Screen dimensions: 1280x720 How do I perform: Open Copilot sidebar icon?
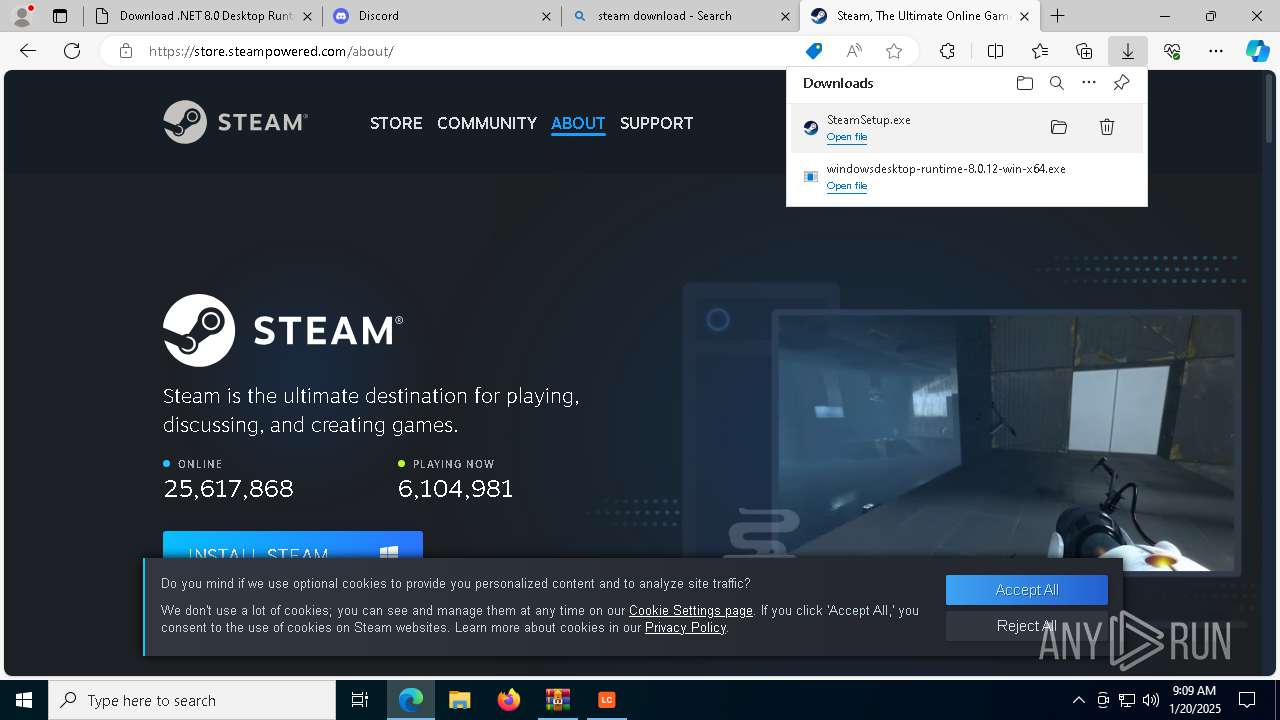(x=1258, y=51)
